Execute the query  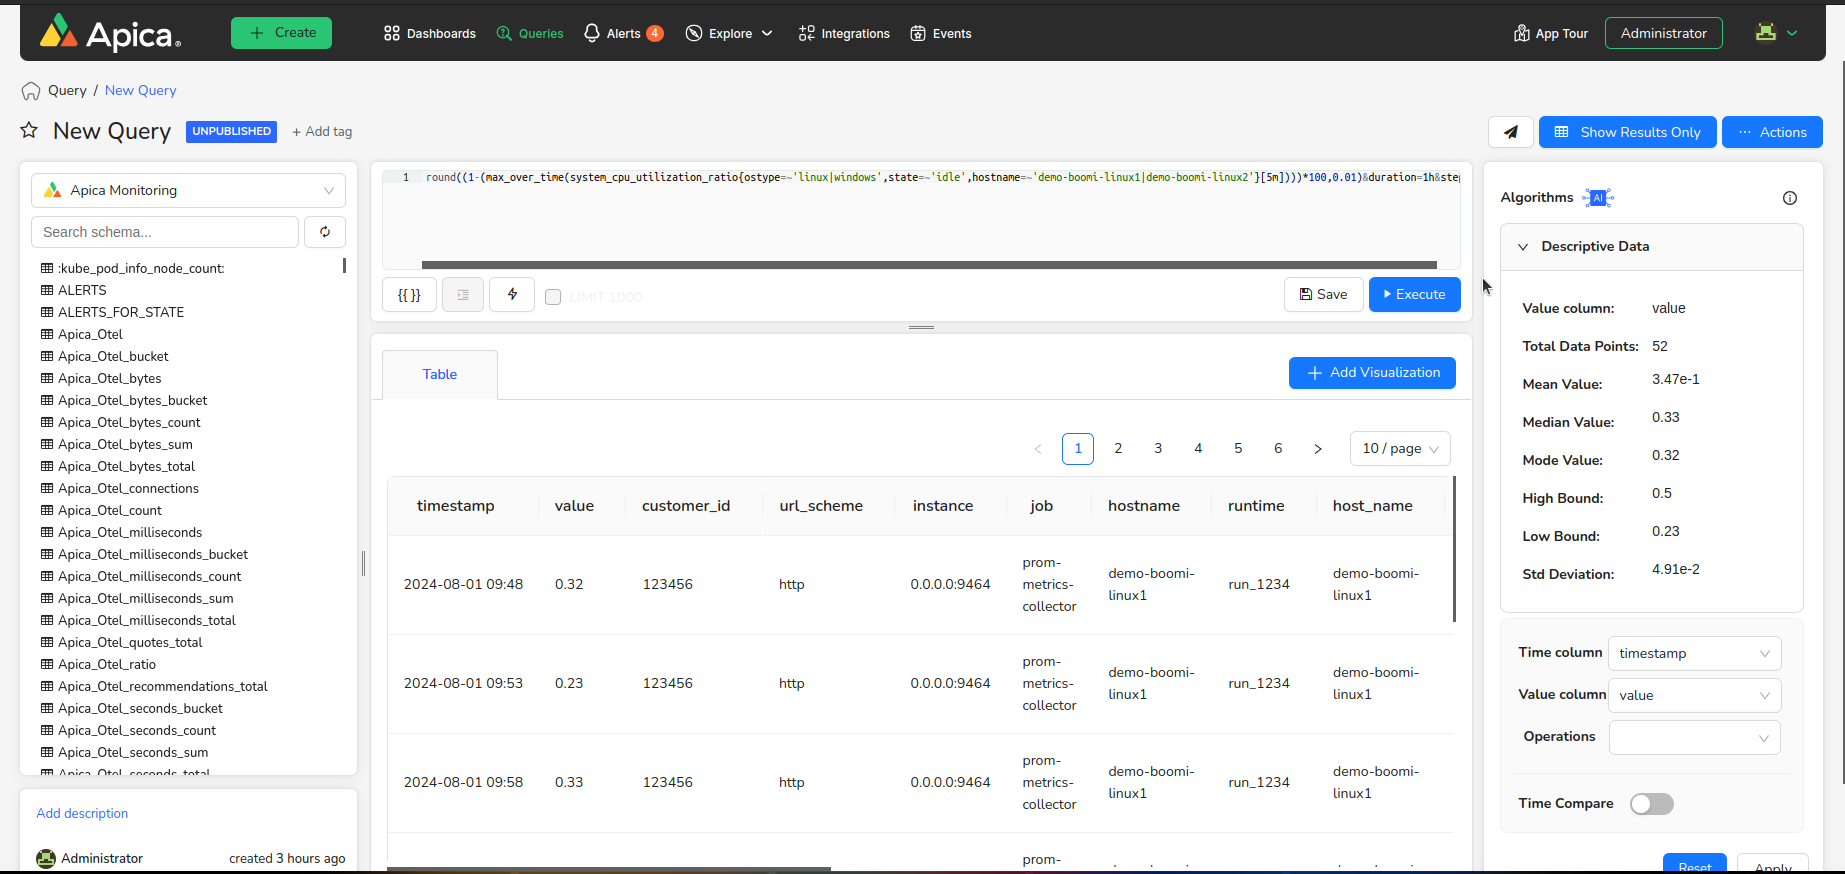click(x=1414, y=295)
